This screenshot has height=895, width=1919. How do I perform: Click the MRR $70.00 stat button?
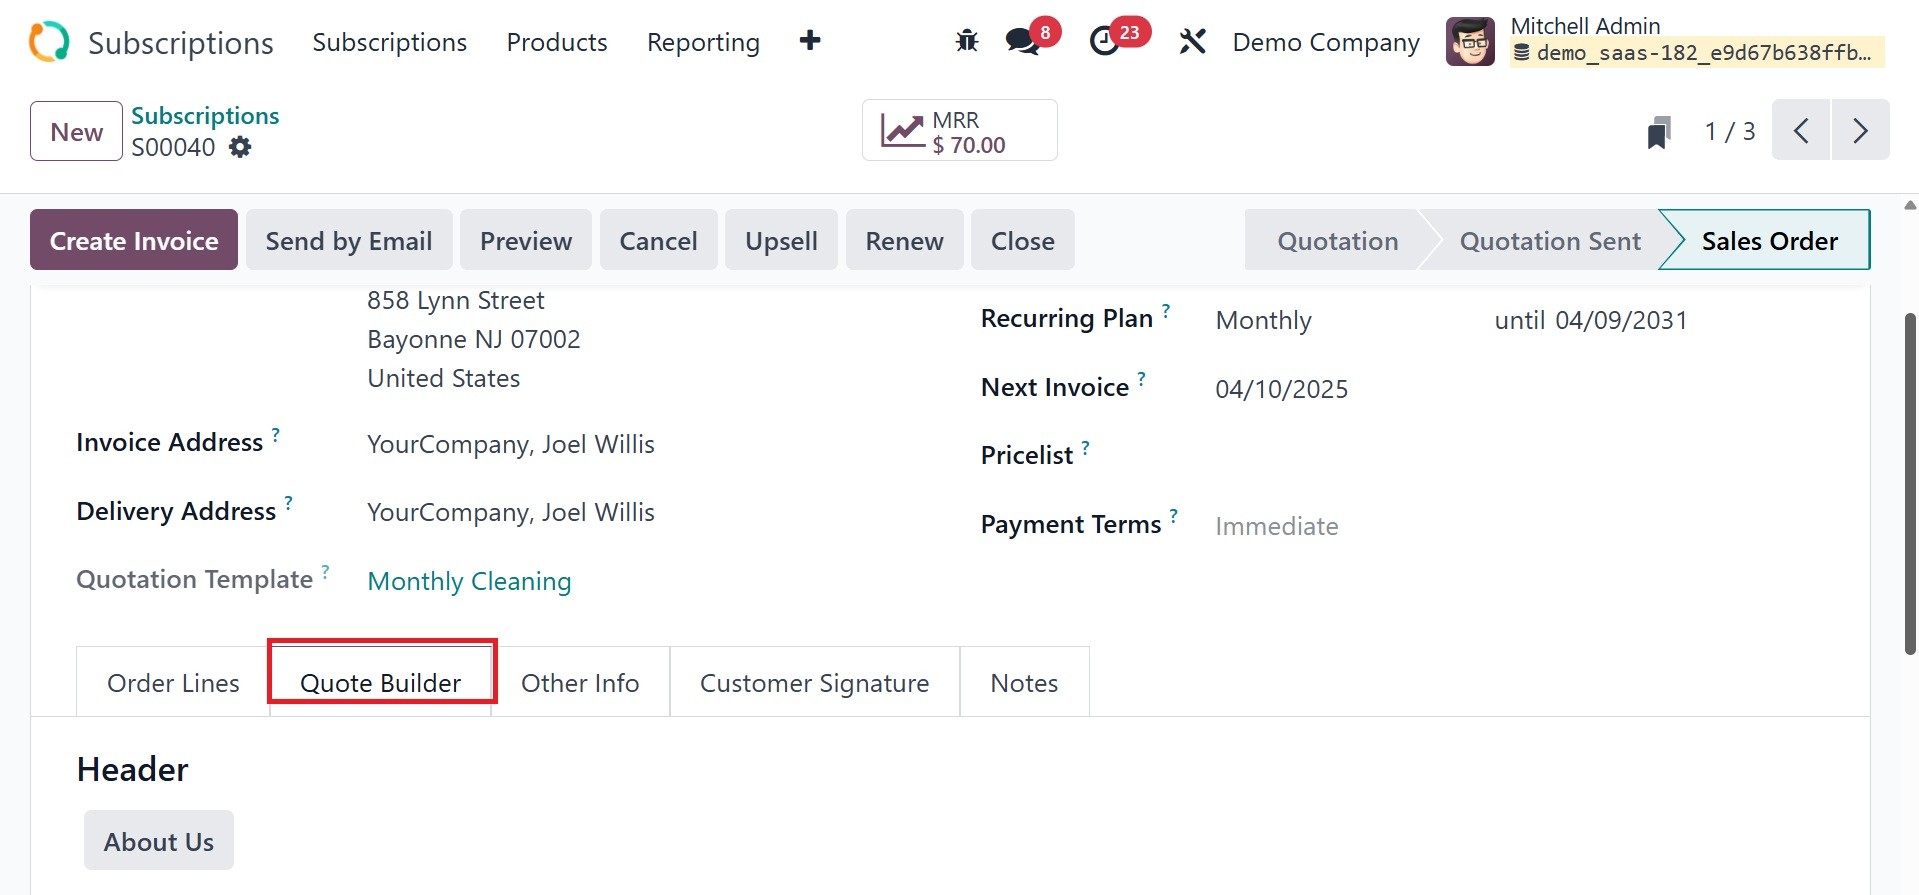click(959, 131)
